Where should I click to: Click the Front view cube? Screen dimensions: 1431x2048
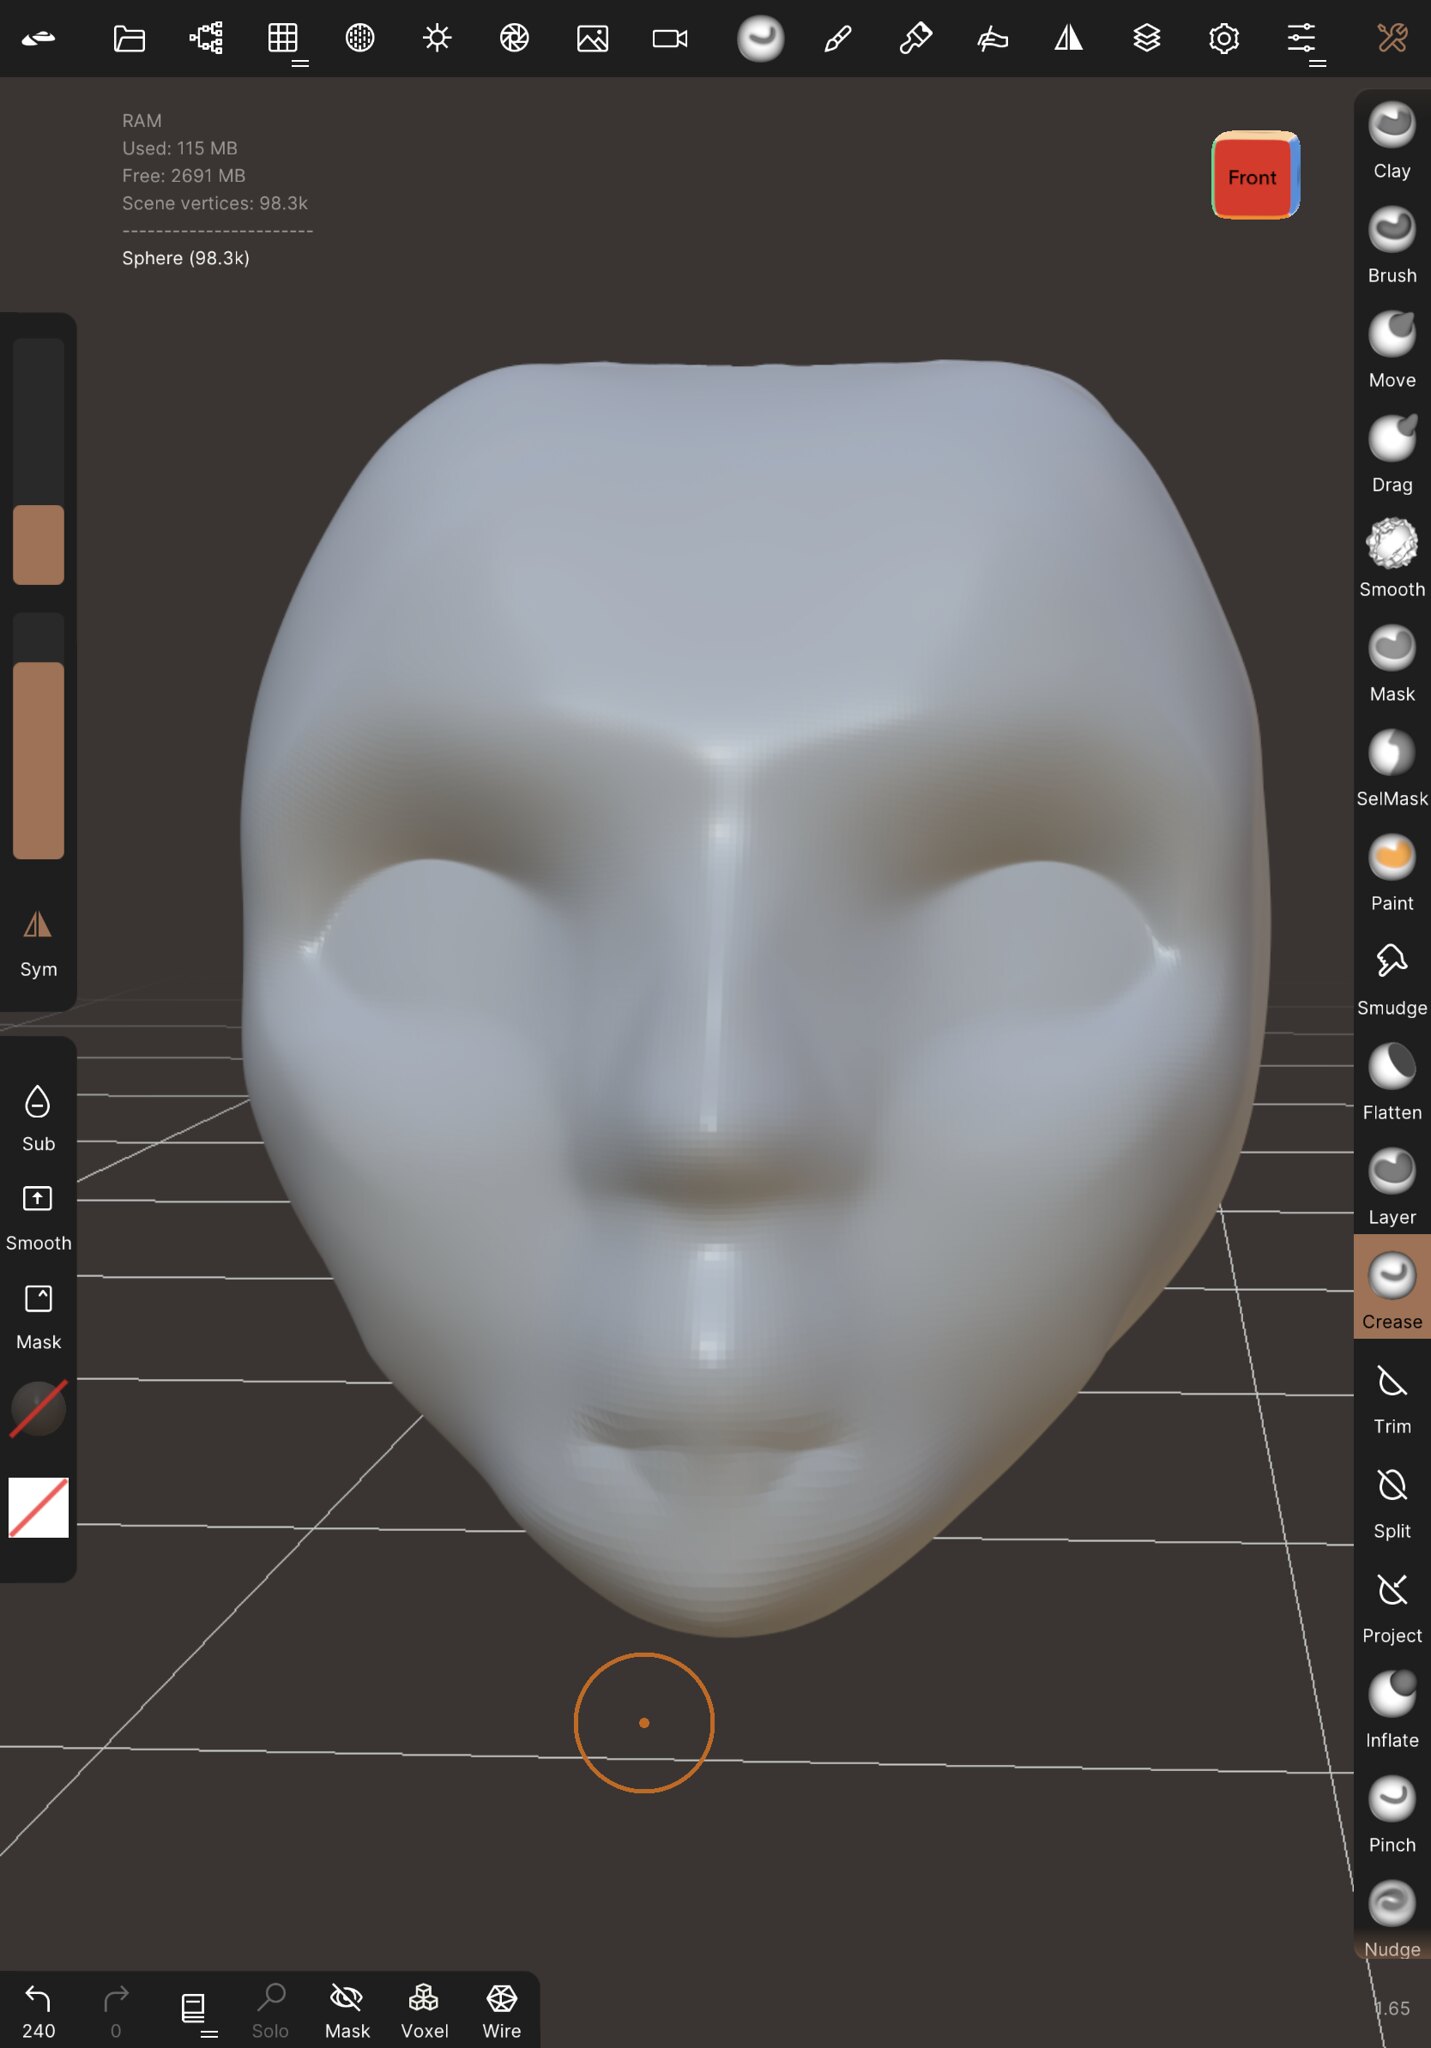(1255, 176)
